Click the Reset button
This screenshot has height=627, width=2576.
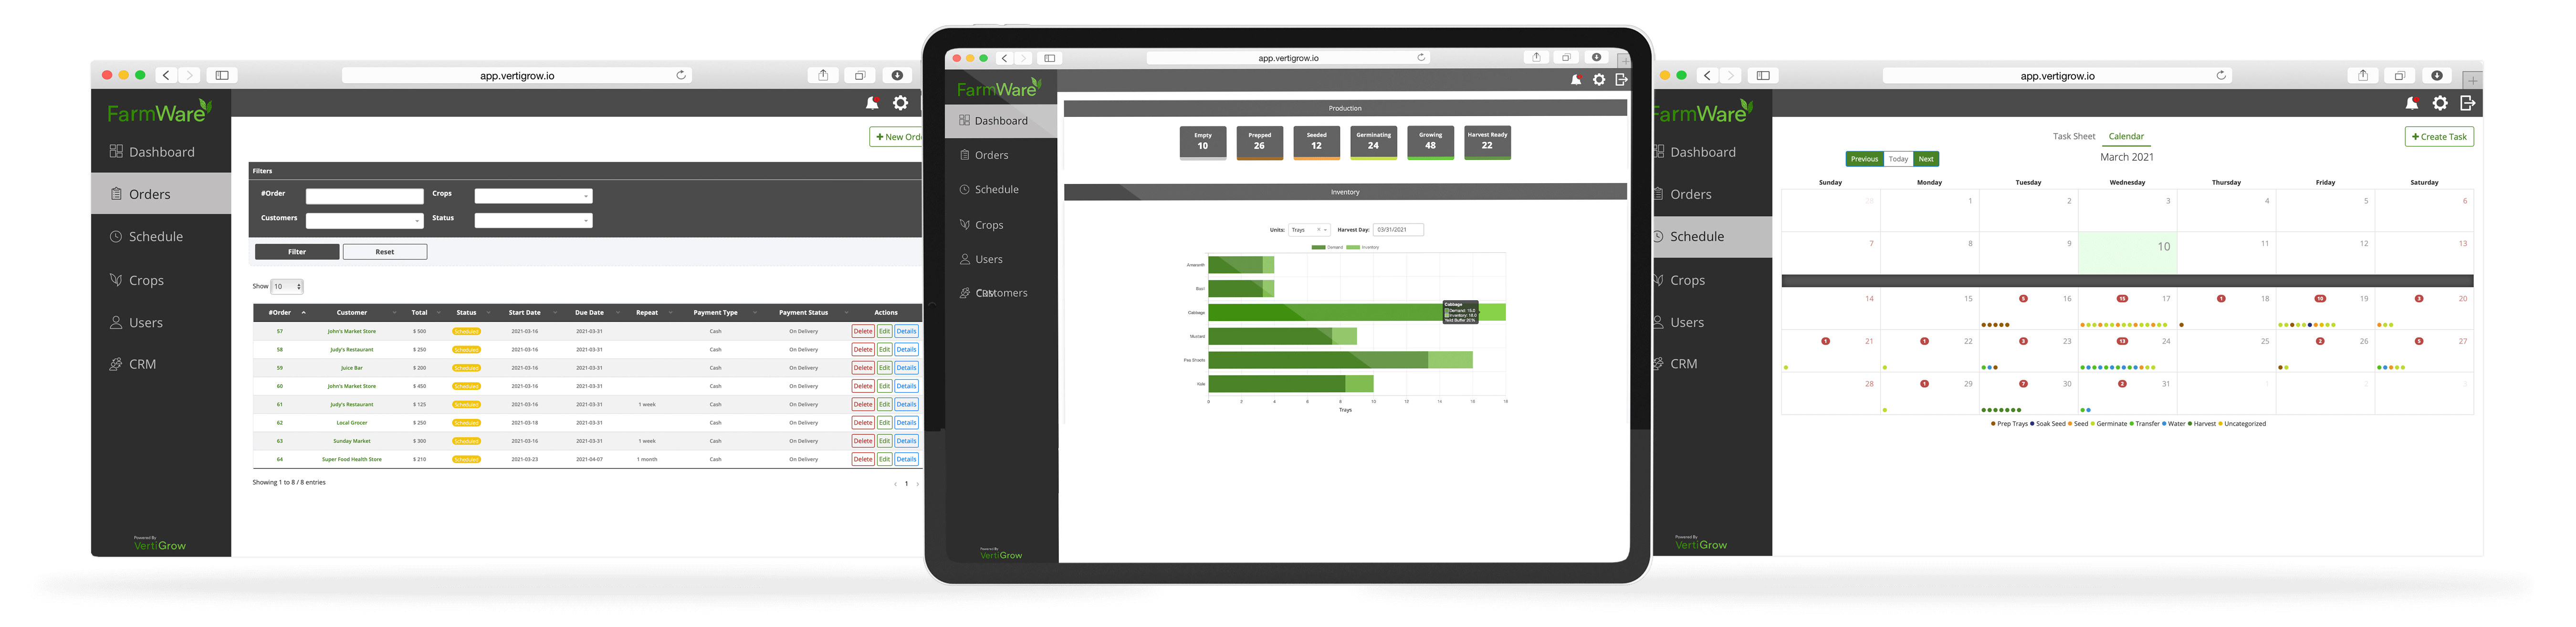tap(385, 252)
